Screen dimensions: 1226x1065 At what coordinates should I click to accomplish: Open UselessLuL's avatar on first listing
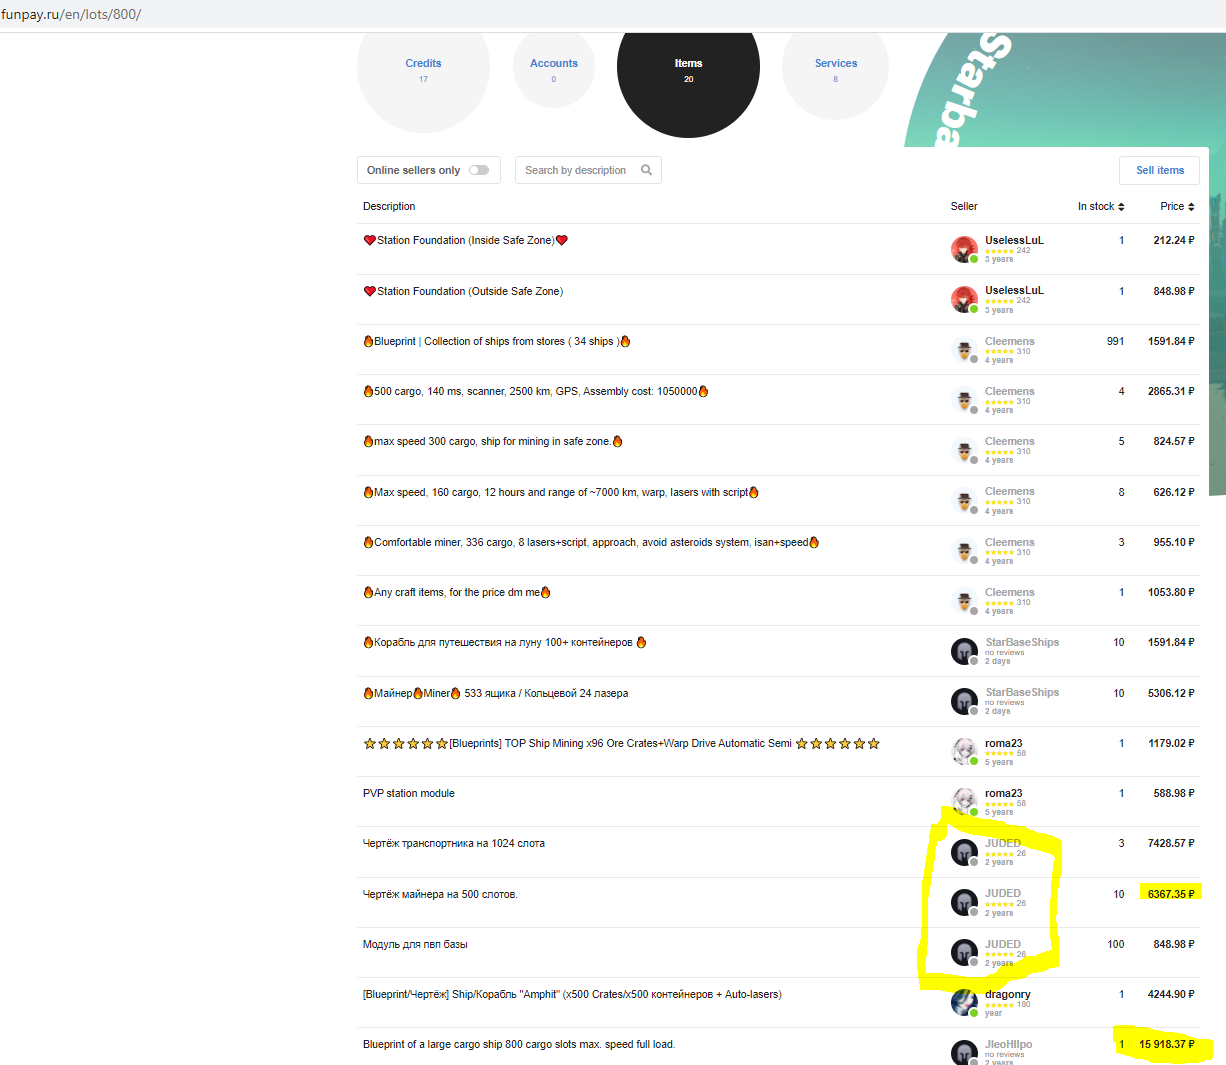click(964, 249)
